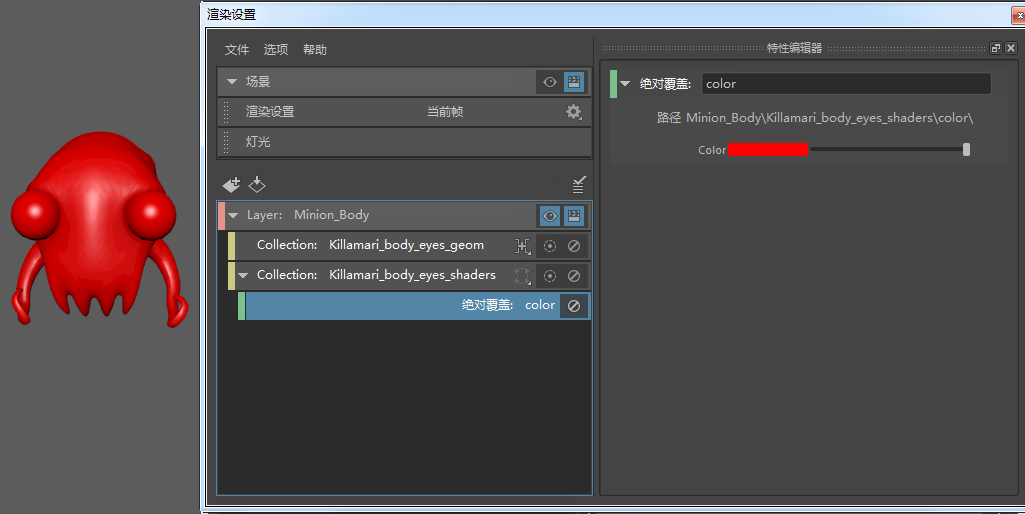Image resolution: width=1025 pixels, height=514 pixels.
Task: Toggle renderable clapboard for Minion_Body layer
Action: [574, 216]
